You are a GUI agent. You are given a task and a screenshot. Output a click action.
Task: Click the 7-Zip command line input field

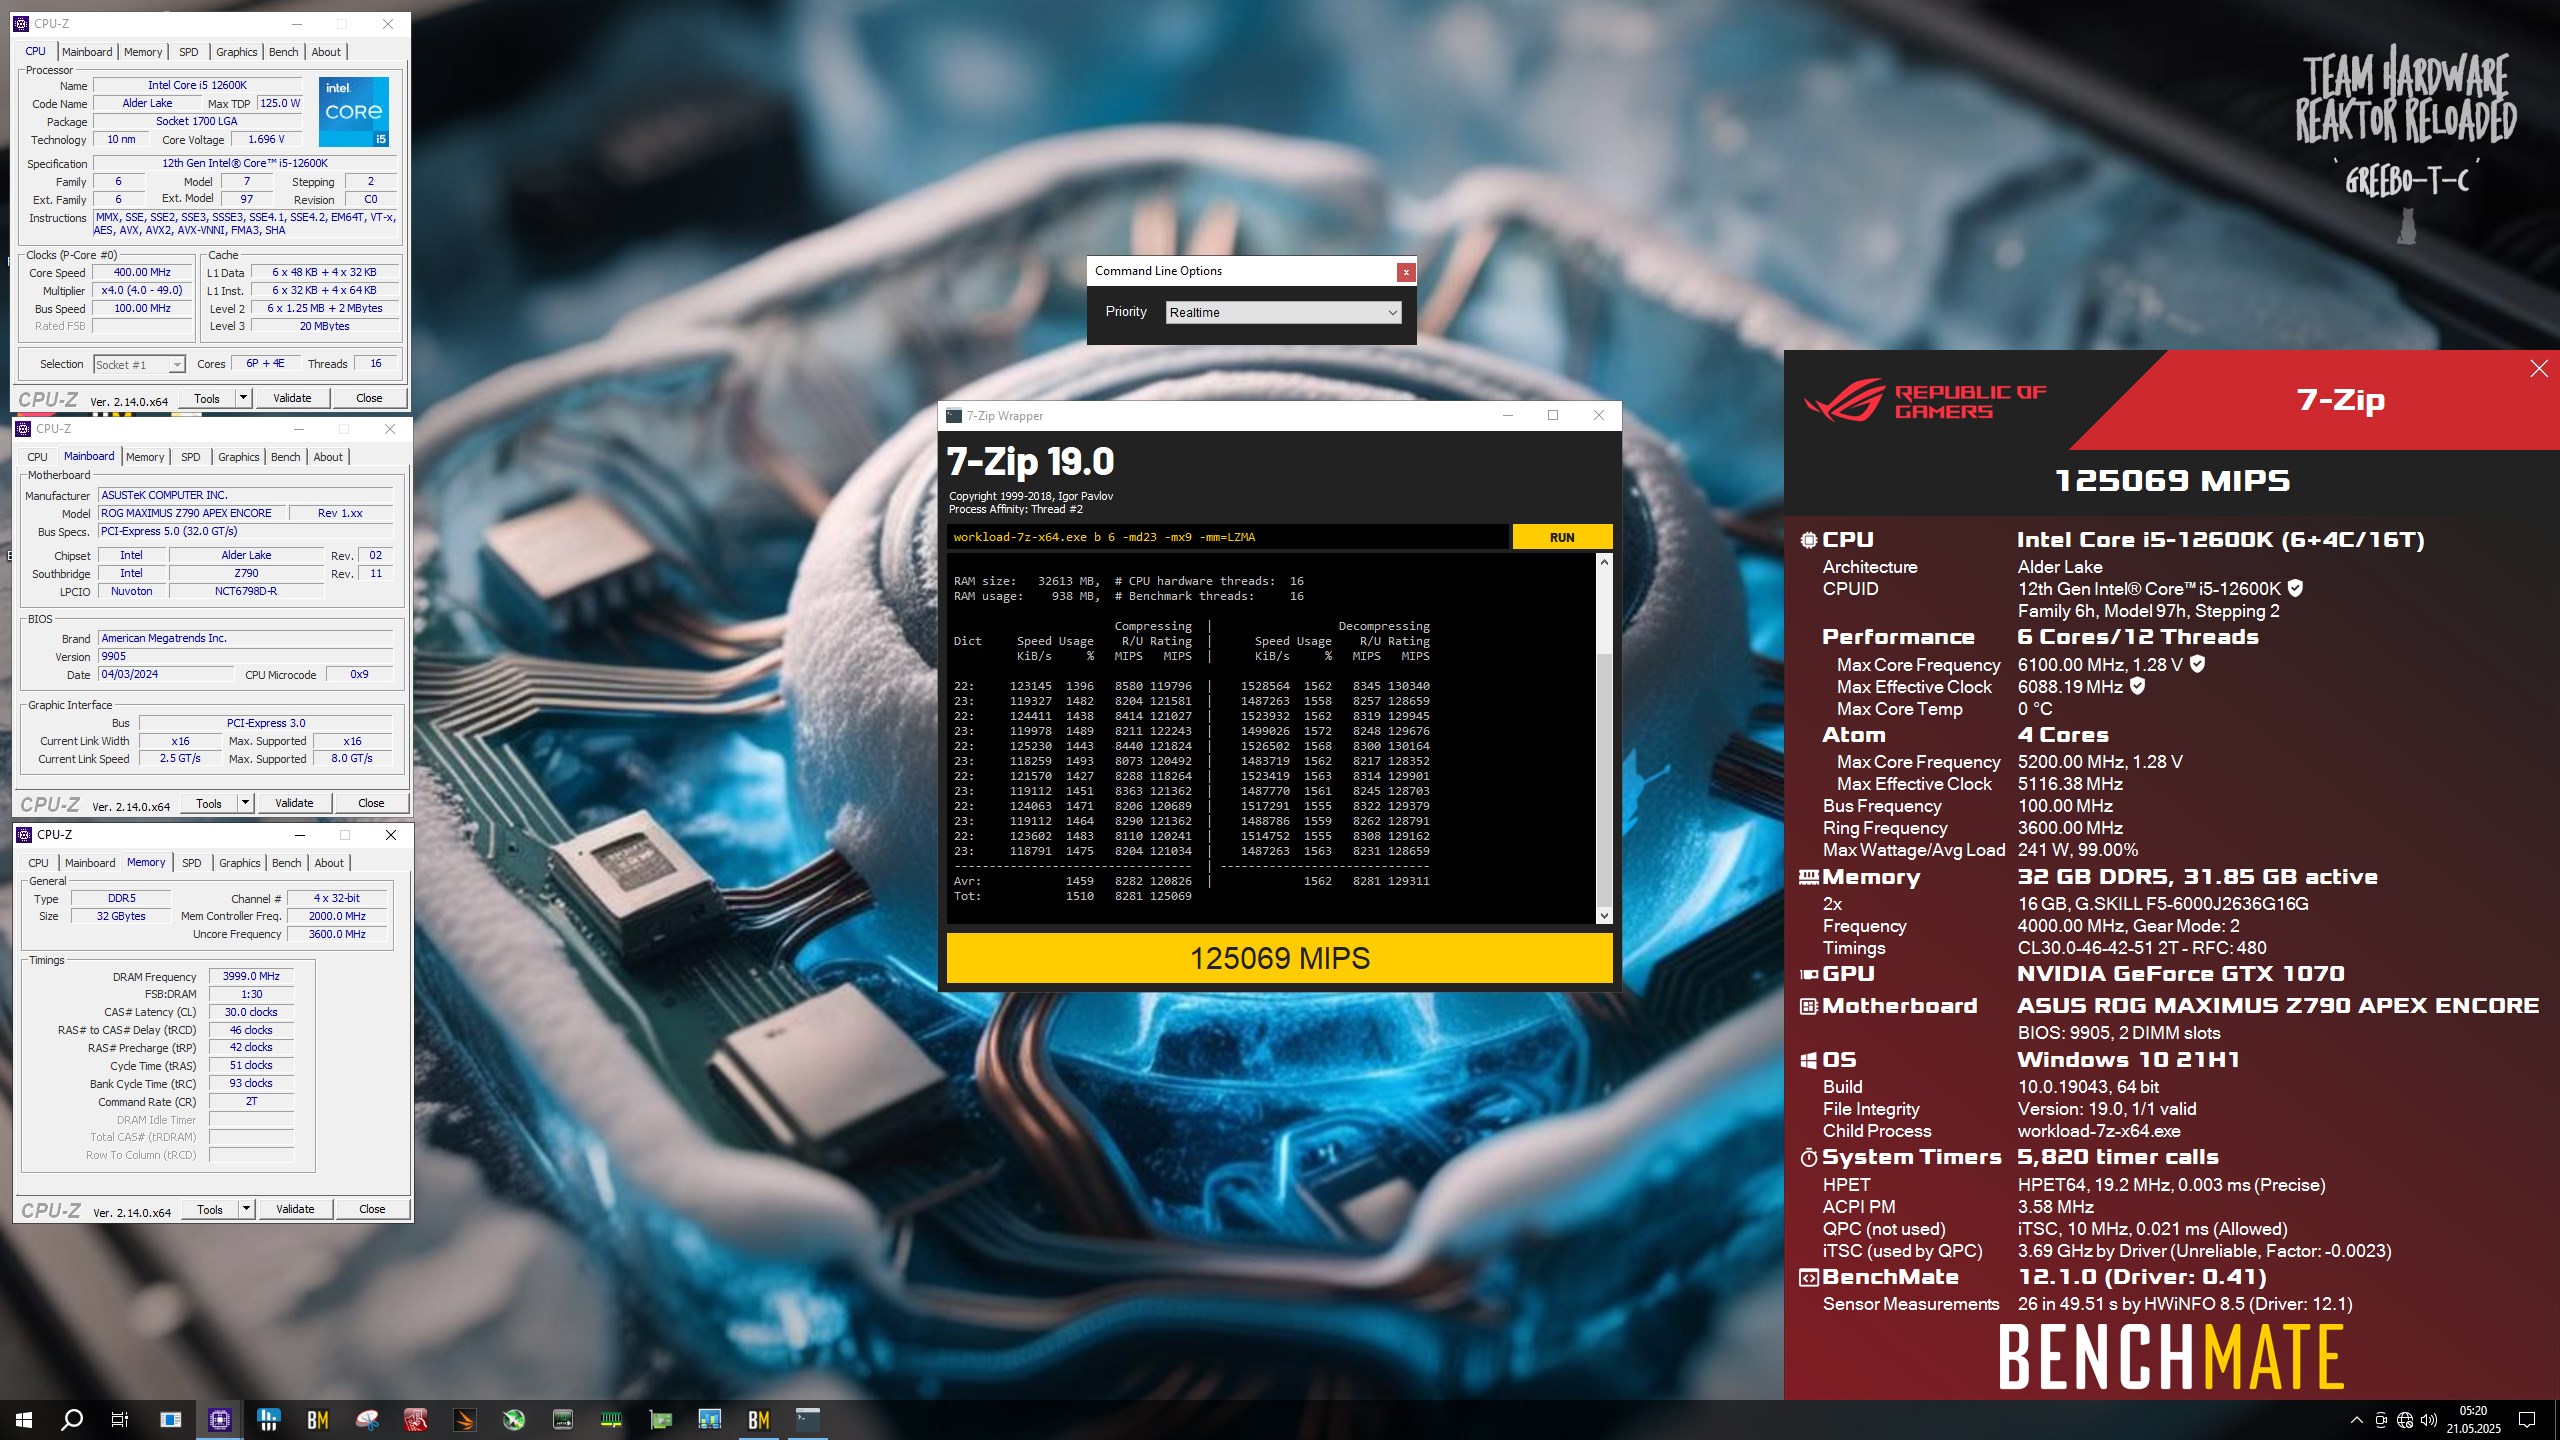coord(1227,537)
